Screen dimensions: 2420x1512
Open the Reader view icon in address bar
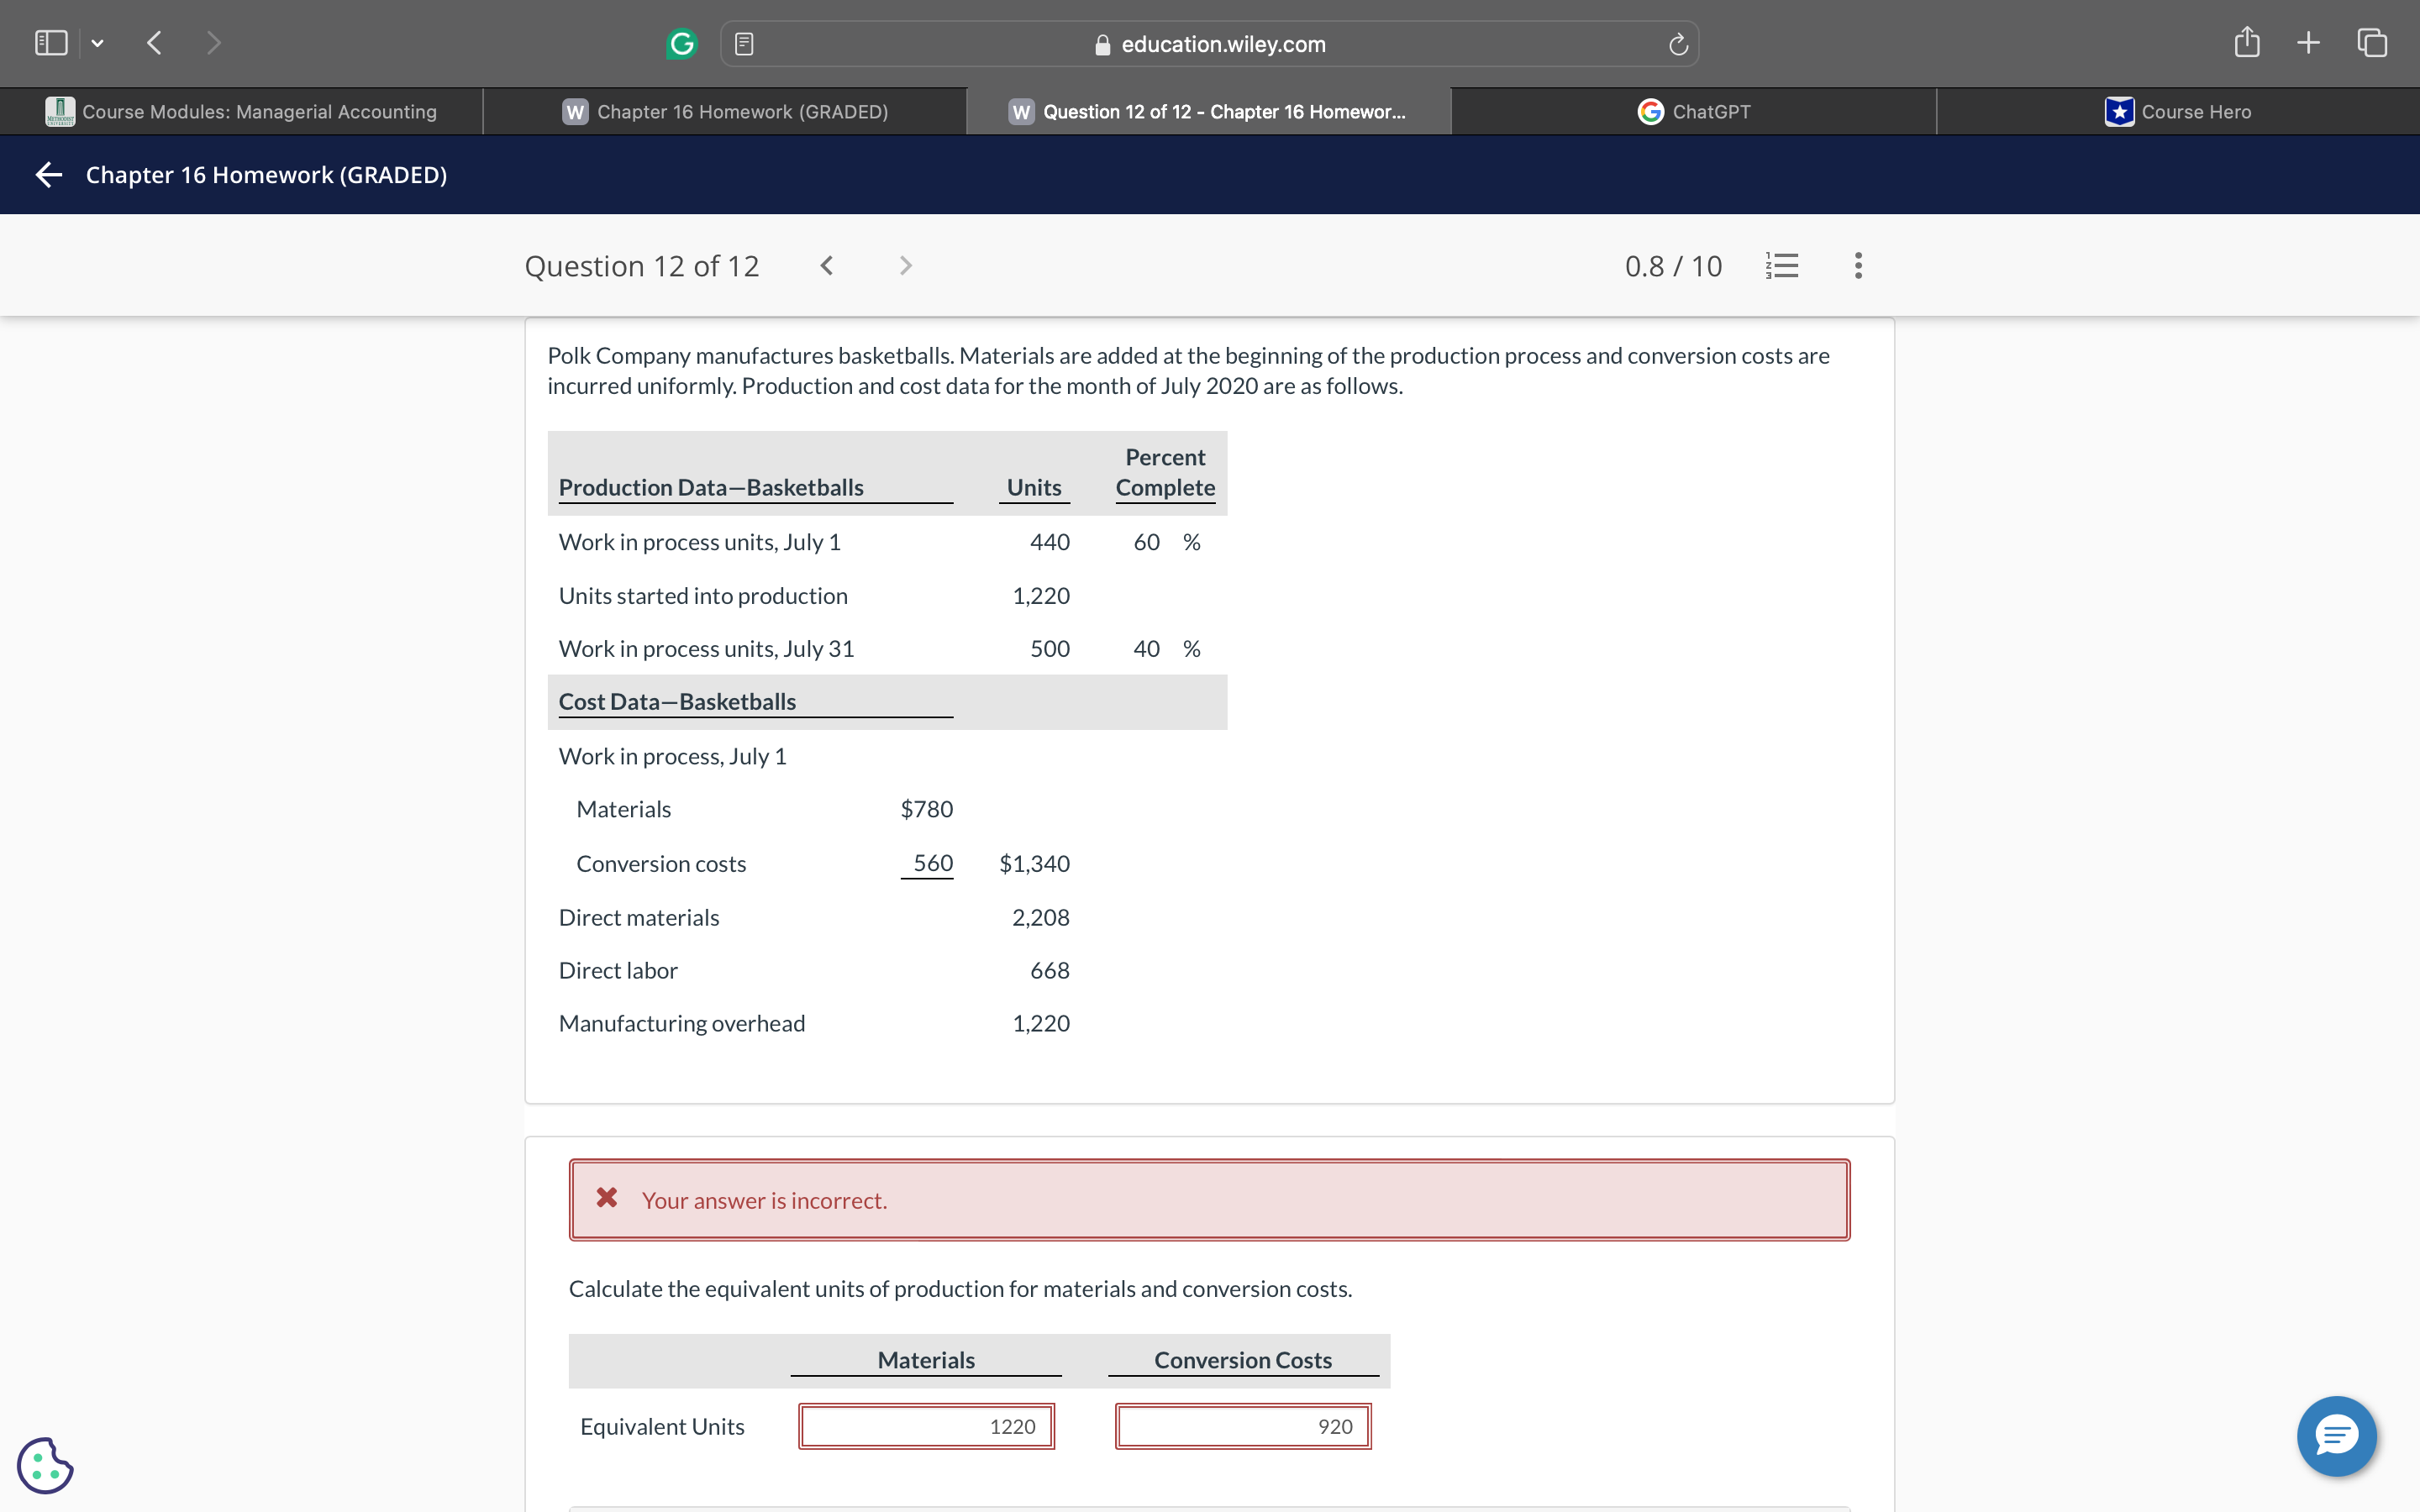[744, 44]
